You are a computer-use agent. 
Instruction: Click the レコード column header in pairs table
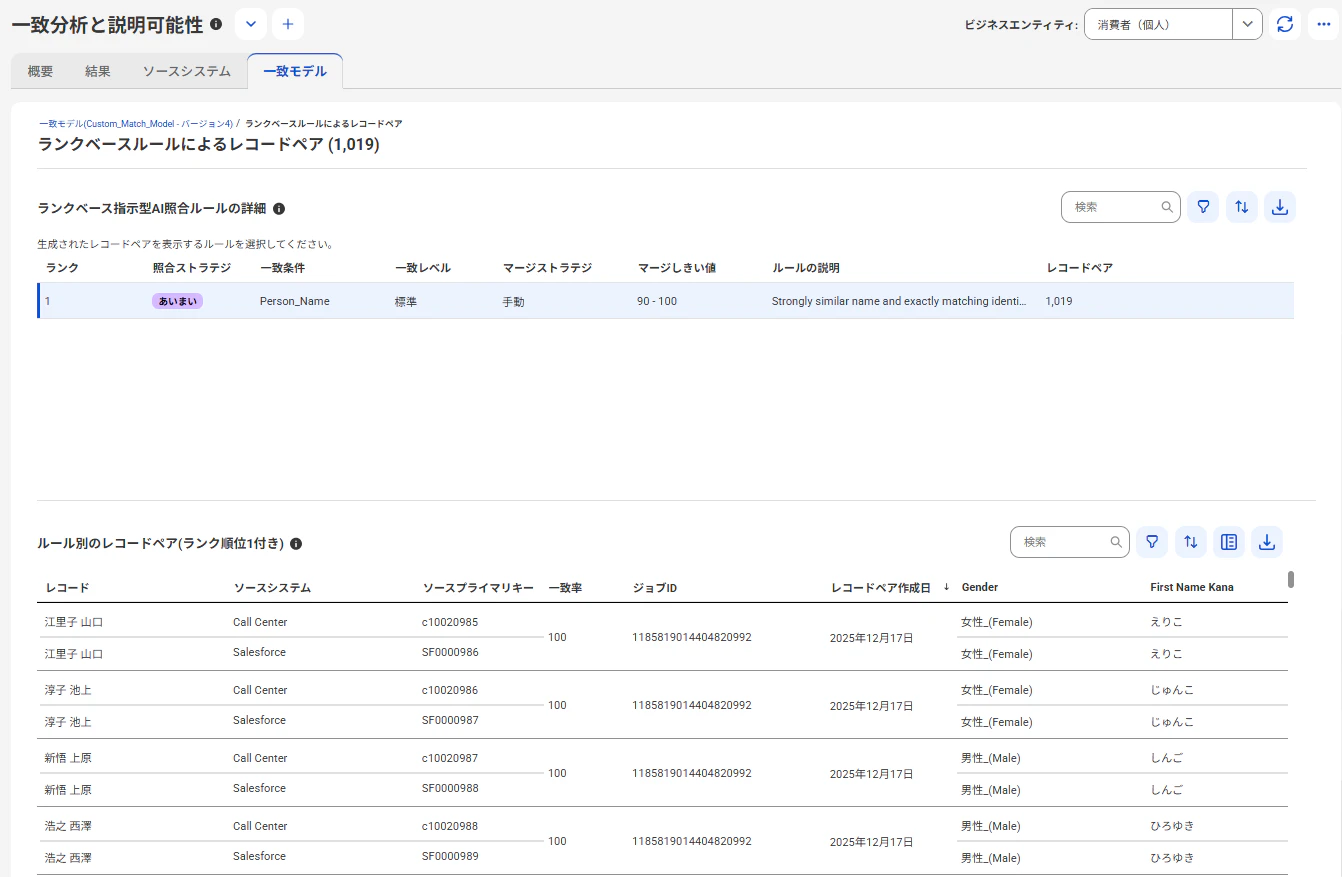(x=67, y=587)
